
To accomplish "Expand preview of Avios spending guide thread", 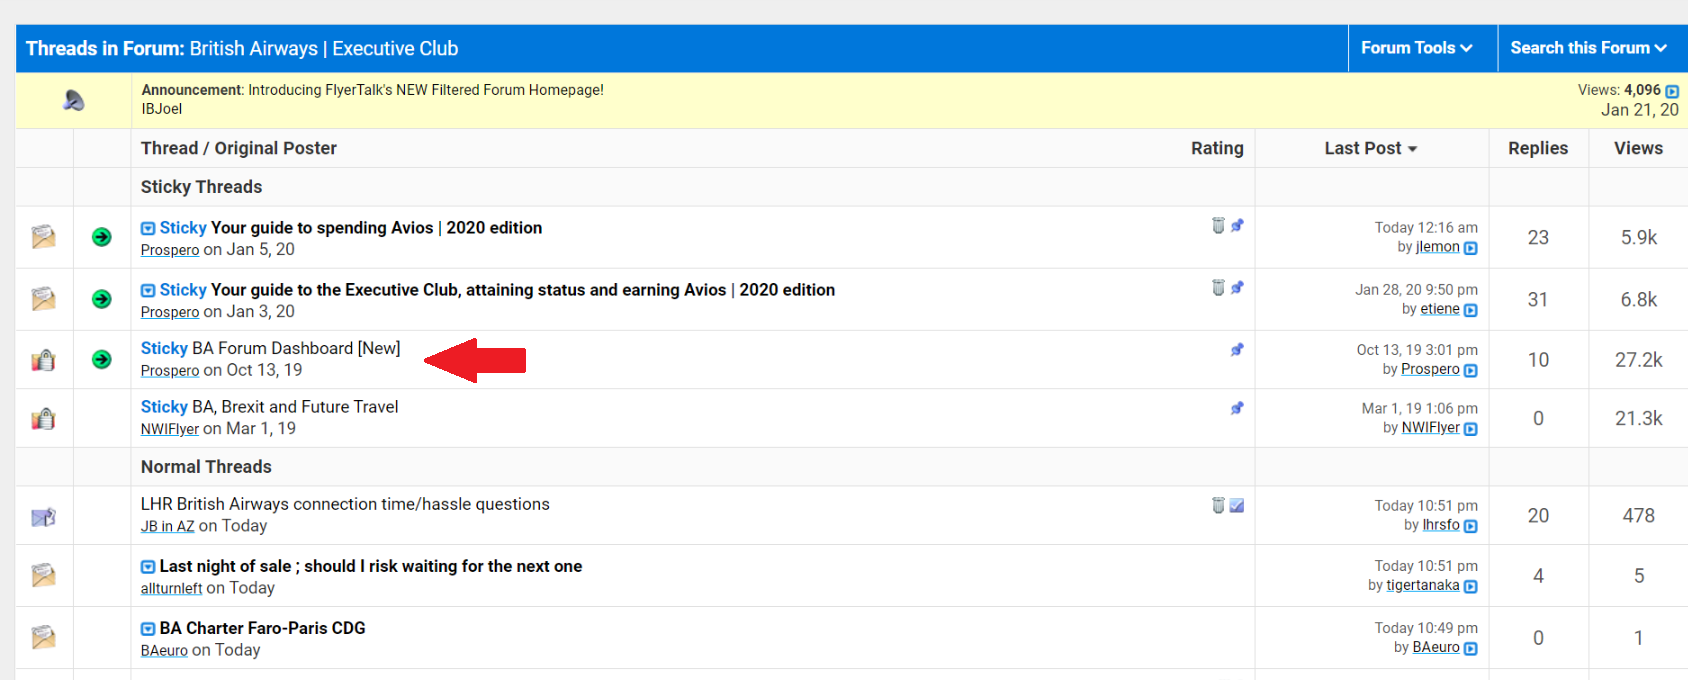I will coord(148,229).
